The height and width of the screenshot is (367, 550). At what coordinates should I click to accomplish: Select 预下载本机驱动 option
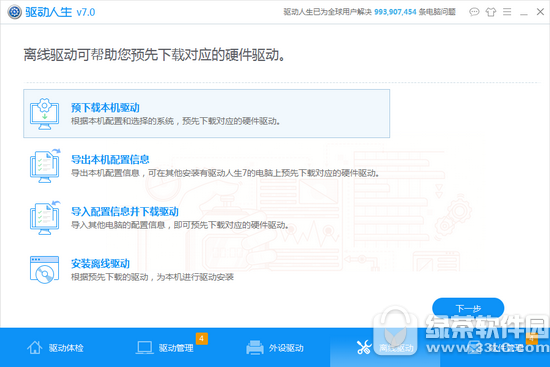(207, 113)
